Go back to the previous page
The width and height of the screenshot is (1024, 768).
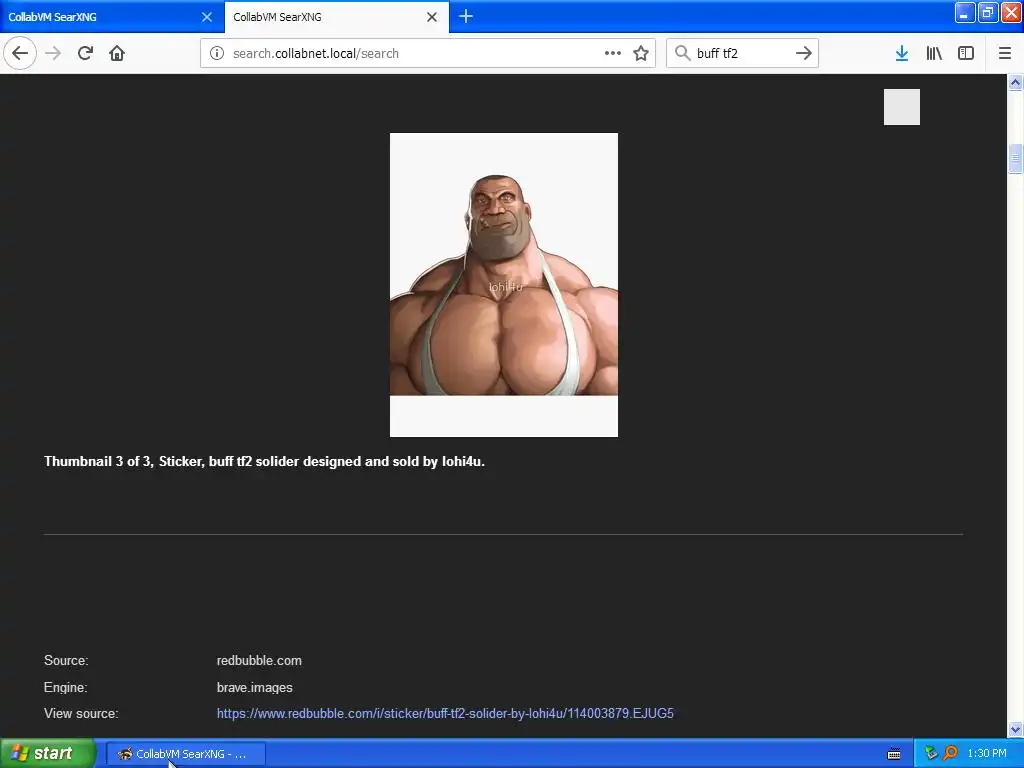point(20,54)
